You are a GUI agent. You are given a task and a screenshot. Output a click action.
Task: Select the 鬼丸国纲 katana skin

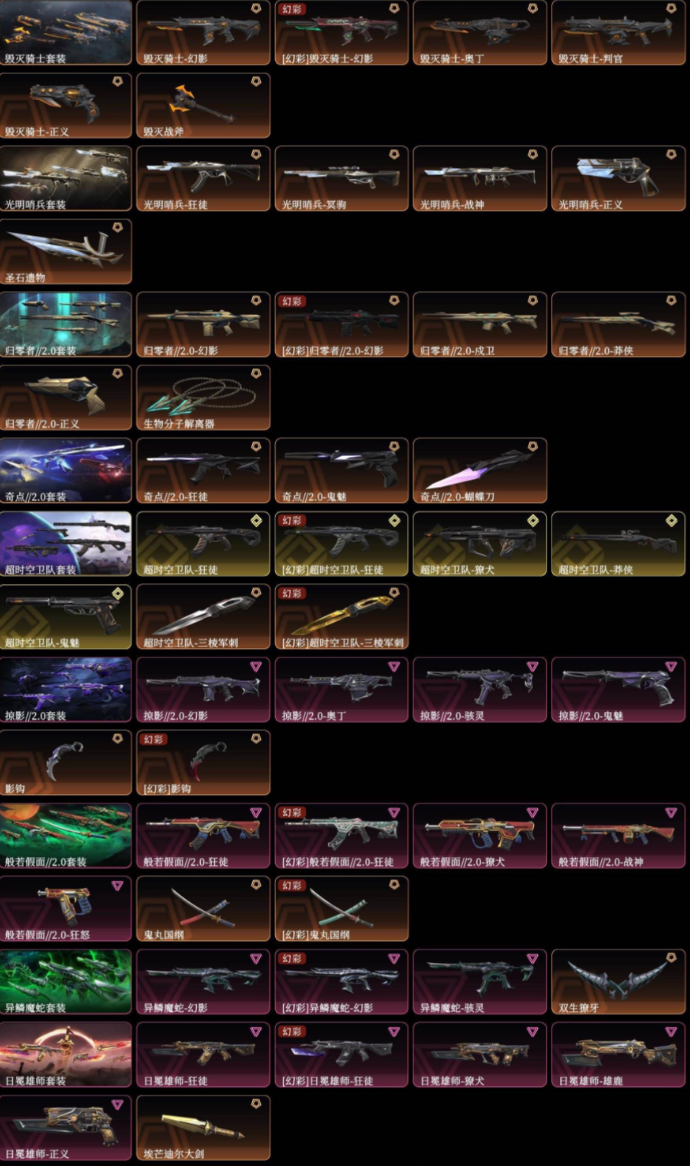[203, 909]
